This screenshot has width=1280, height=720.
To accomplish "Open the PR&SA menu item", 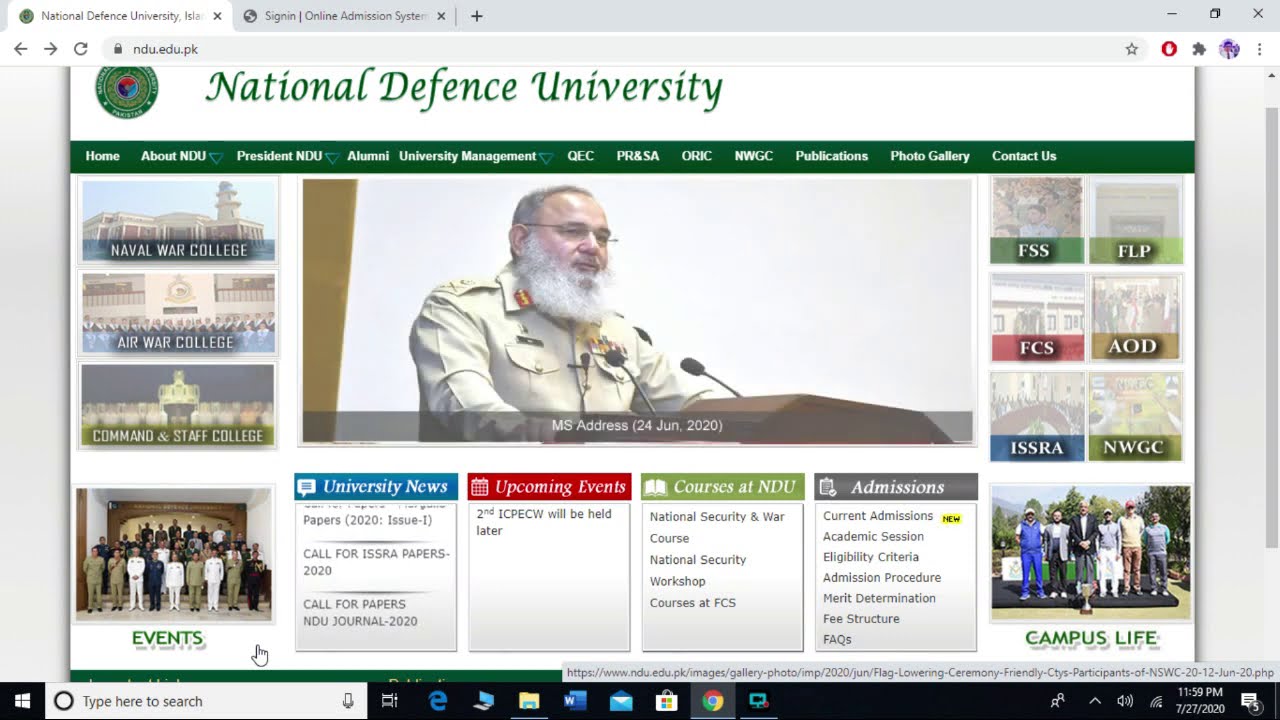I will [x=638, y=156].
